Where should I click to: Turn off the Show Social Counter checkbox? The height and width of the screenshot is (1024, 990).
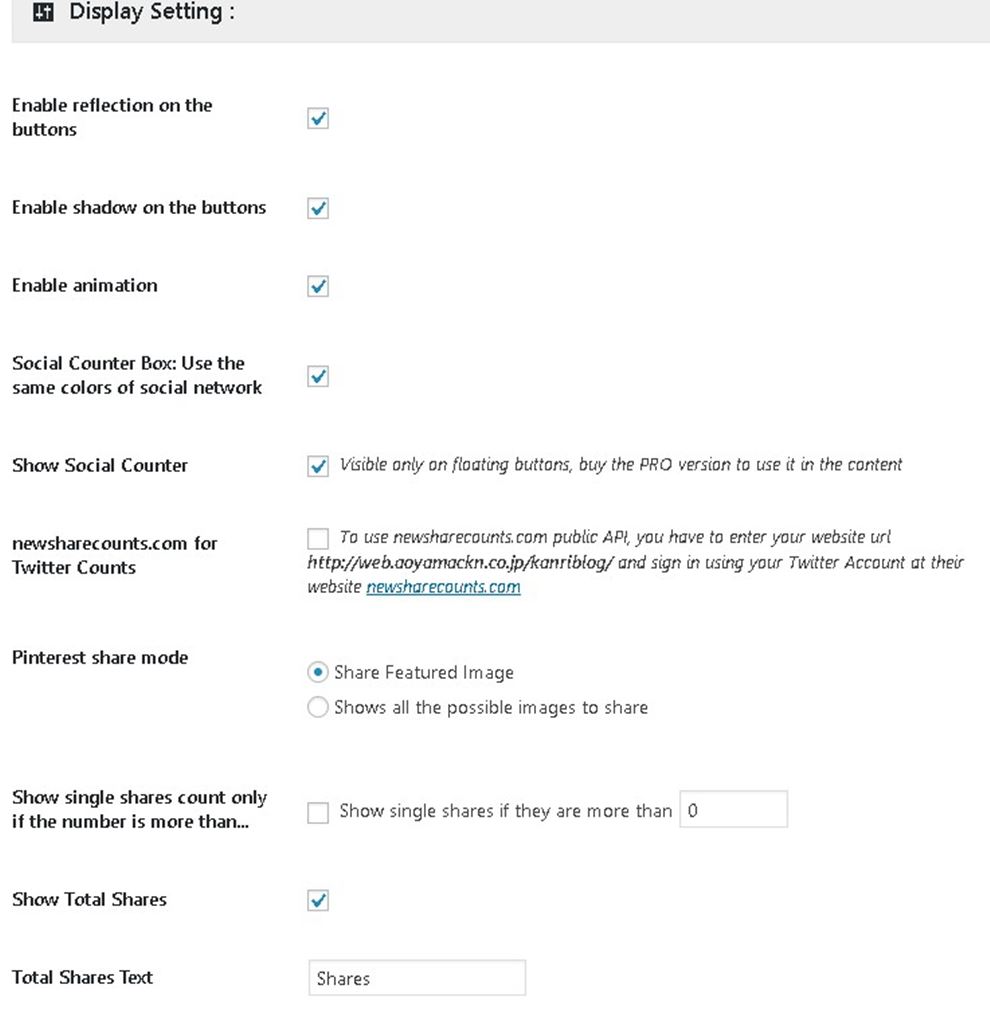pyautogui.click(x=318, y=466)
